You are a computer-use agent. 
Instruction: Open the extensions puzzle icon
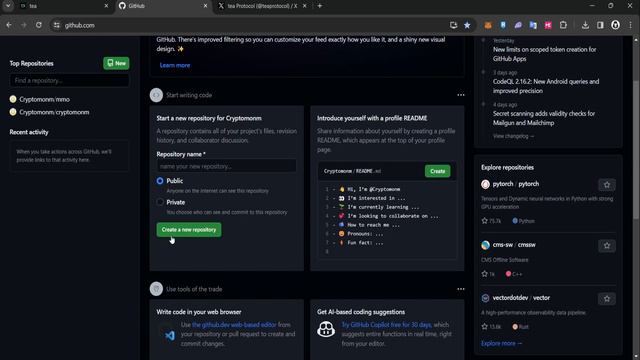563,25
